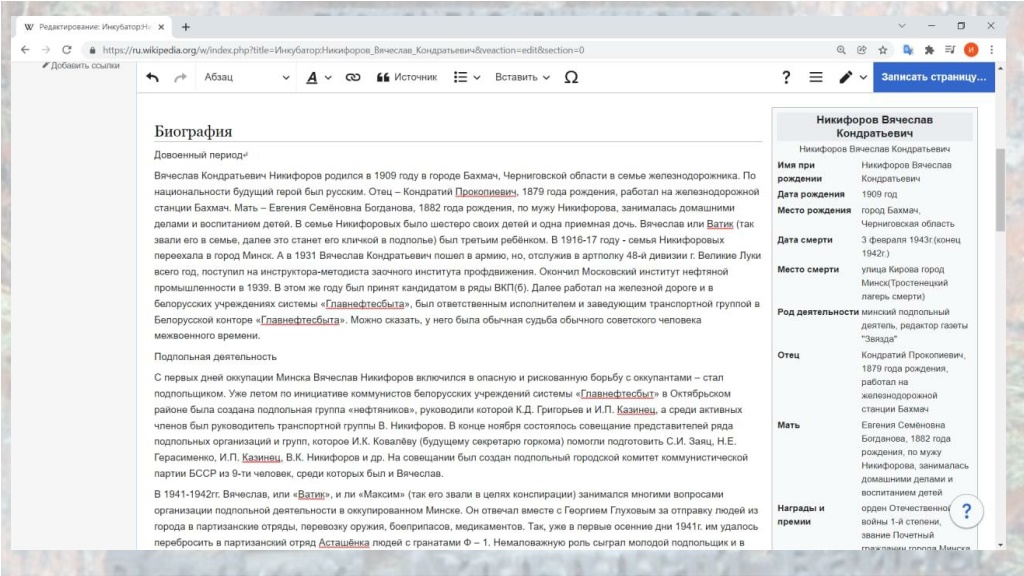
Task: Open the special characters Omega panel
Action: point(571,77)
